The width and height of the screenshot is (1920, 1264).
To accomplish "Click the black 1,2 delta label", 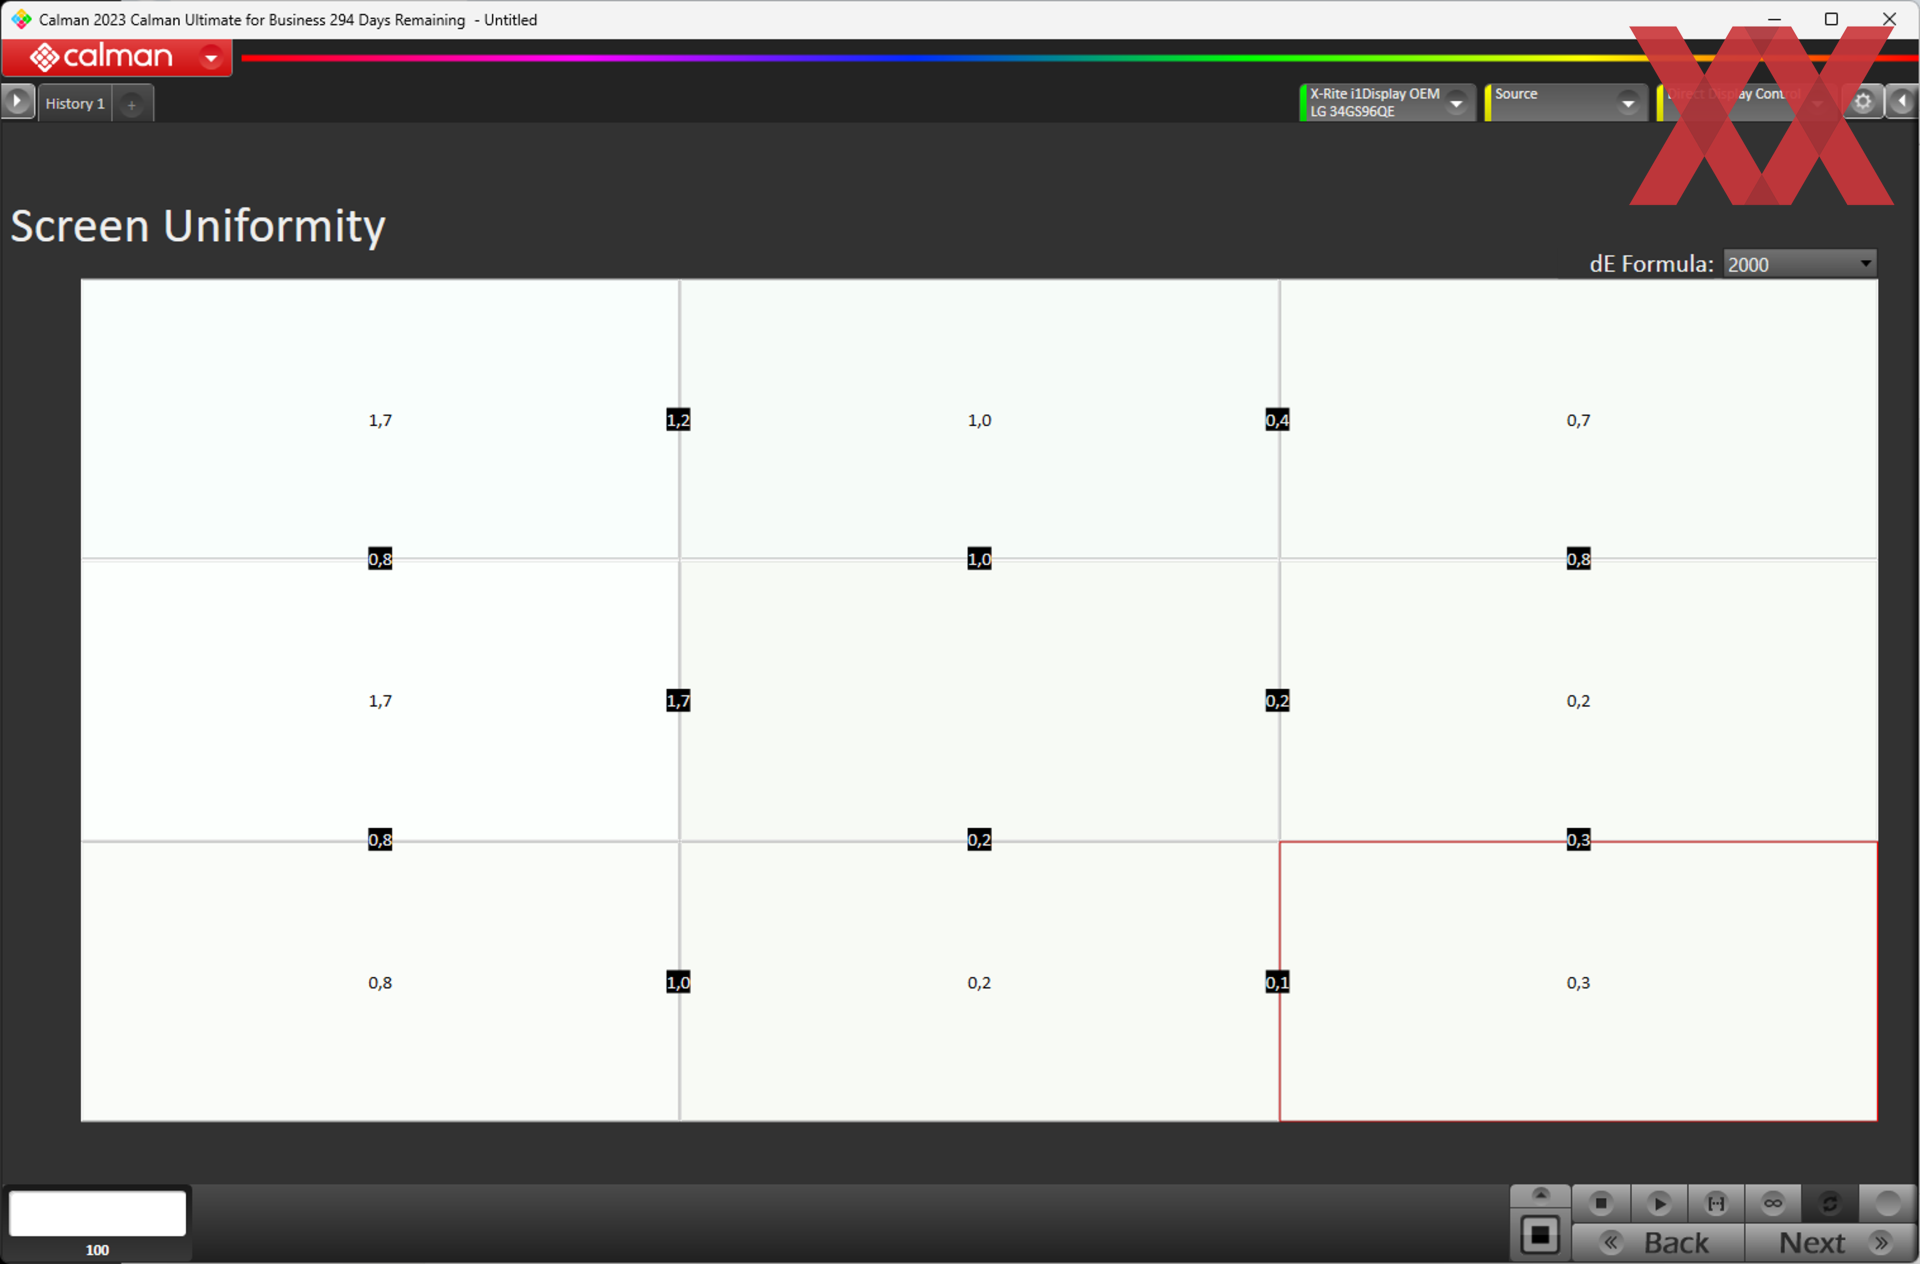I will (x=678, y=419).
